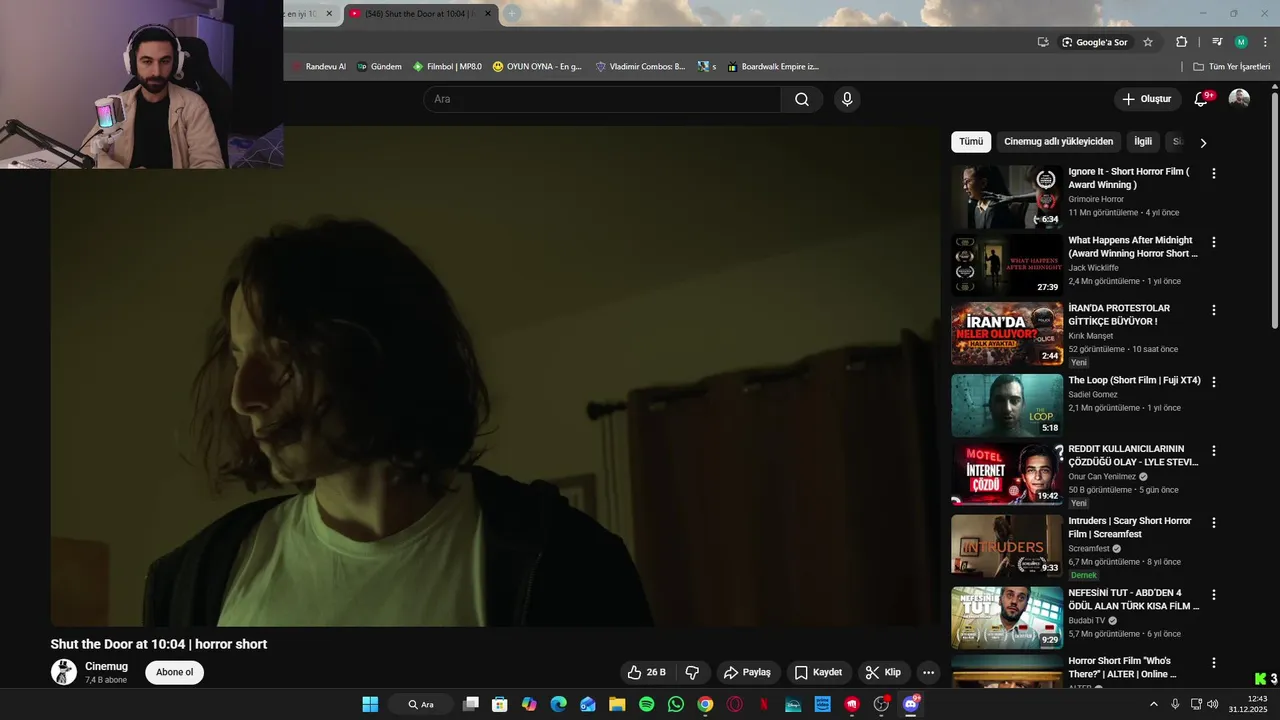1280x720 pixels.
Task: Click the YouTube search input field
Action: tap(602, 99)
